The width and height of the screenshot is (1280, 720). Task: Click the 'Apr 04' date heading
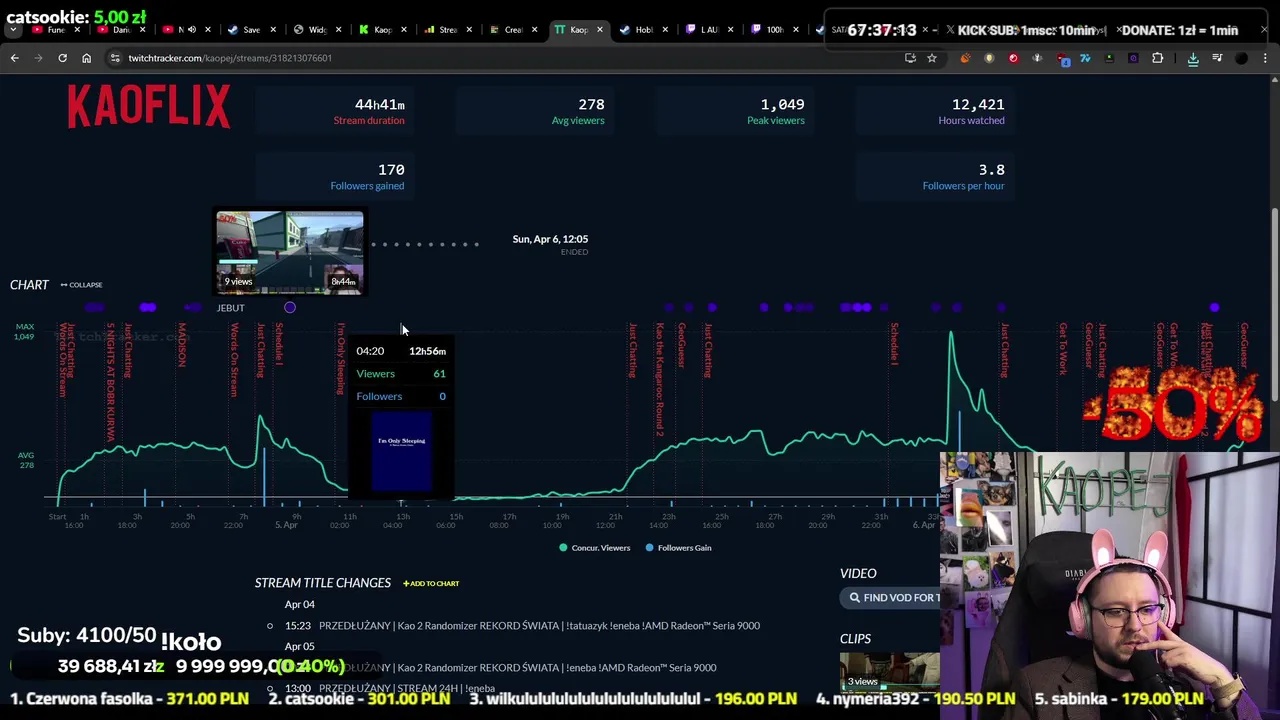(x=300, y=605)
